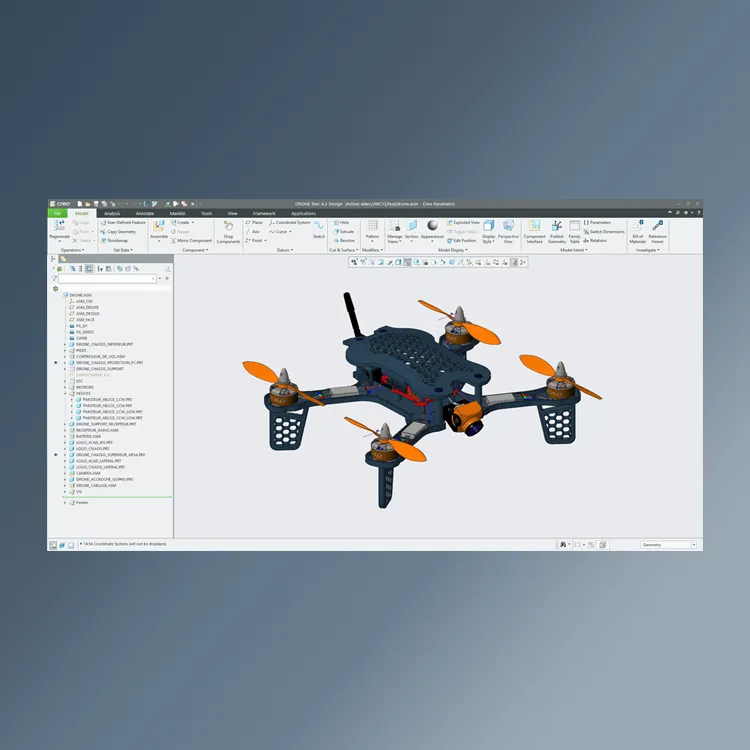Toggle Exploded View
This screenshot has height=750, width=750.
[x=463, y=222]
